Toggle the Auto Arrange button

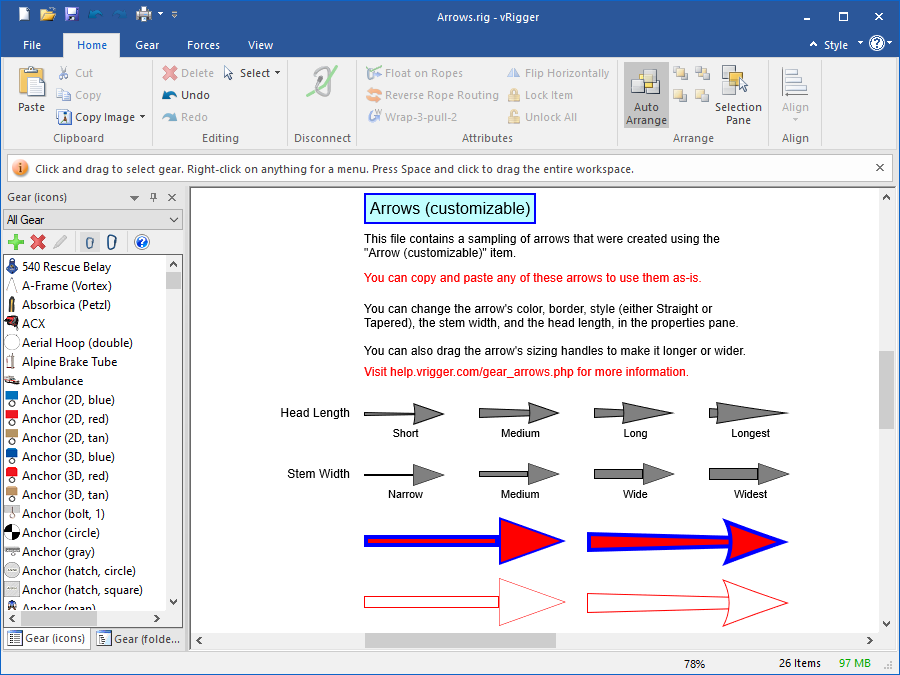(646, 96)
